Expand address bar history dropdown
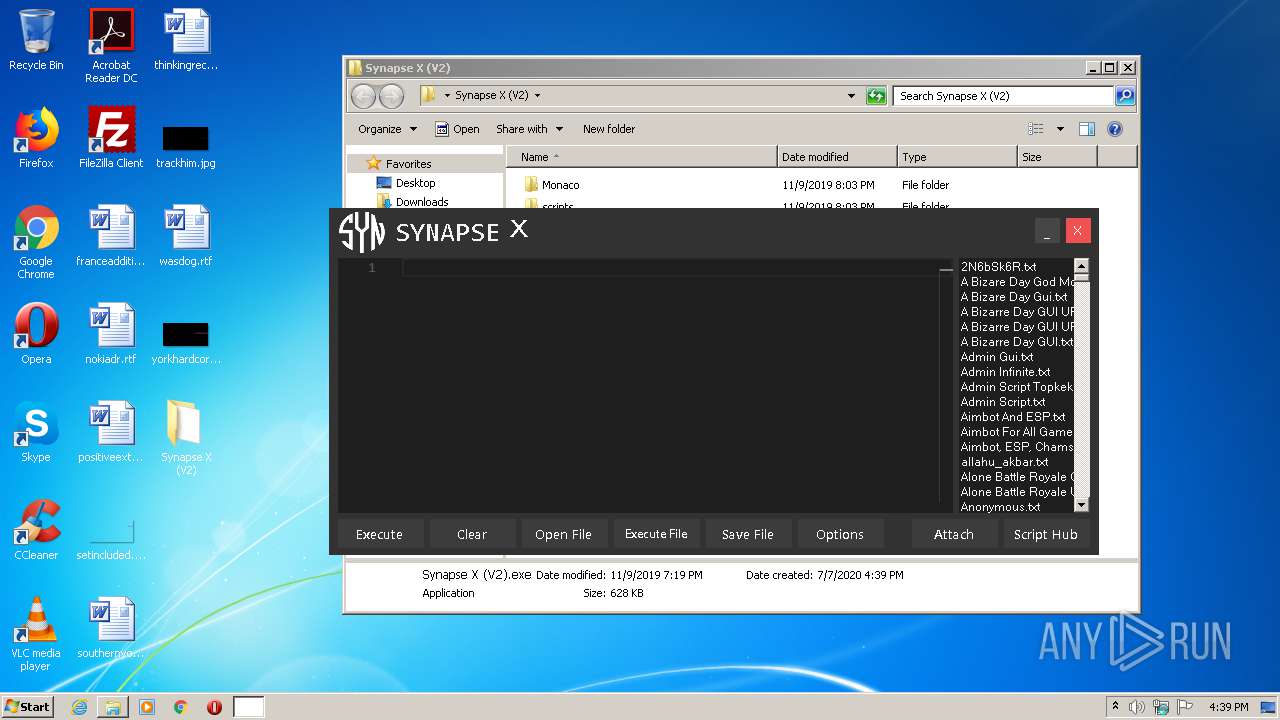The height and width of the screenshot is (720, 1280). click(851, 96)
